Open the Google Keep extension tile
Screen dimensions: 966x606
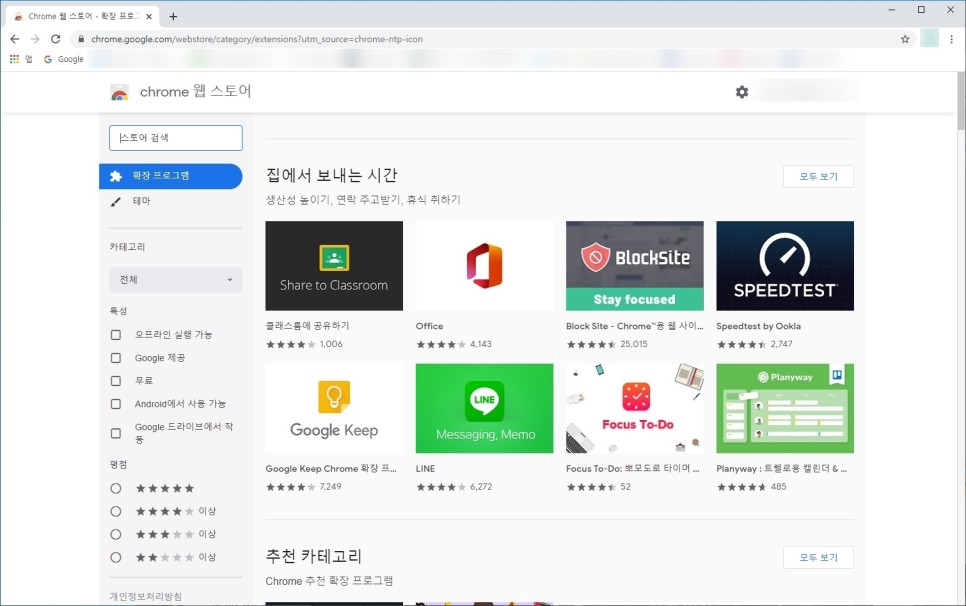[x=334, y=408]
